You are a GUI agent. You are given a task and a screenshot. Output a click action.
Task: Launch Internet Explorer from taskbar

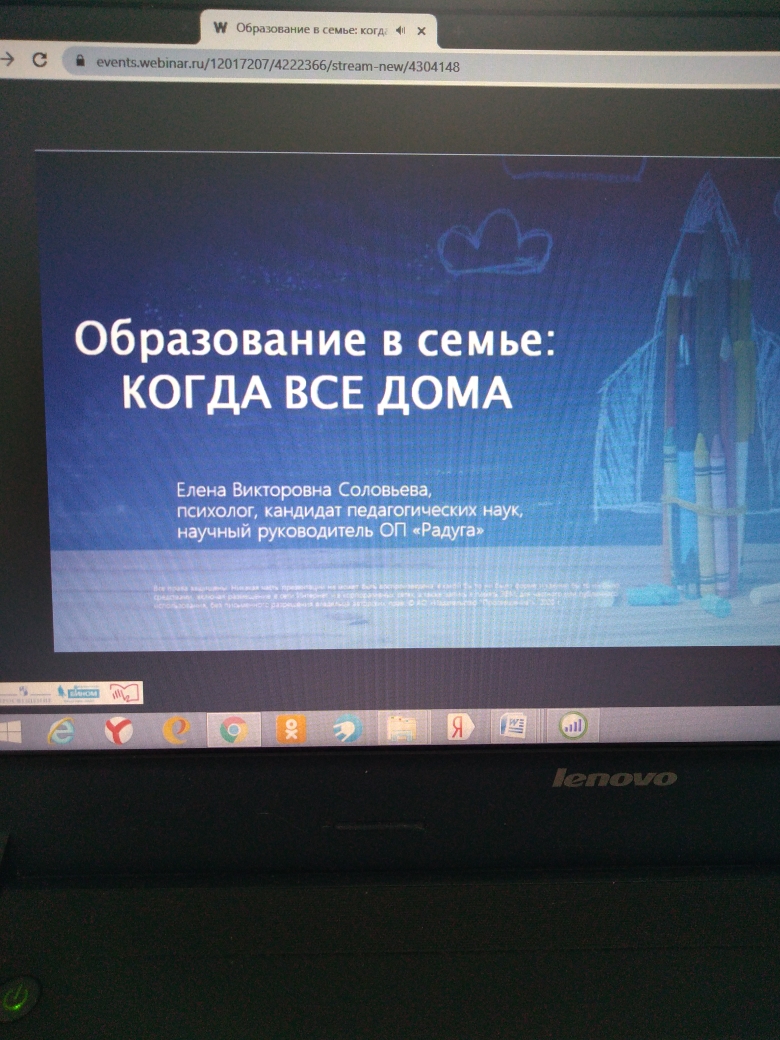[x=62, y=731]
